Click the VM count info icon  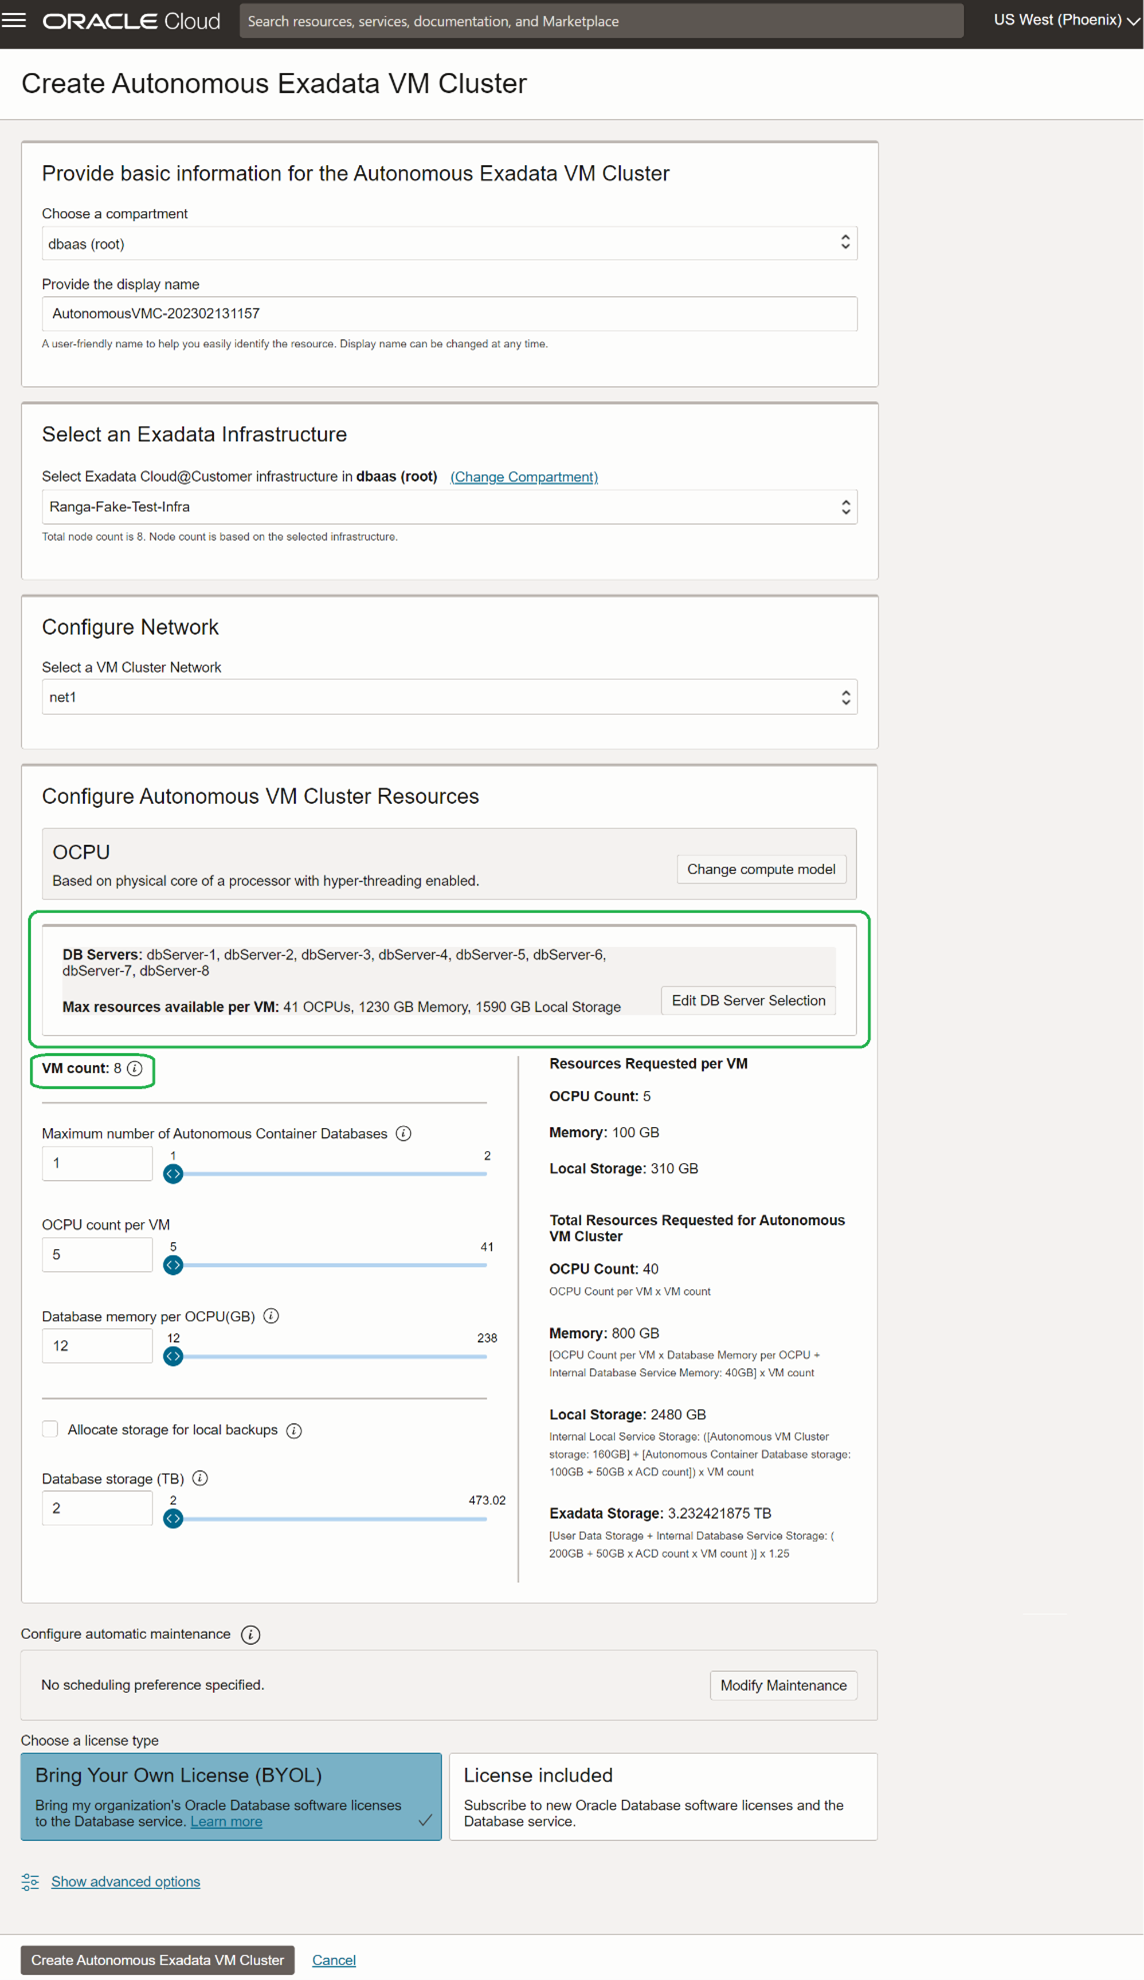pos(135,1069)
